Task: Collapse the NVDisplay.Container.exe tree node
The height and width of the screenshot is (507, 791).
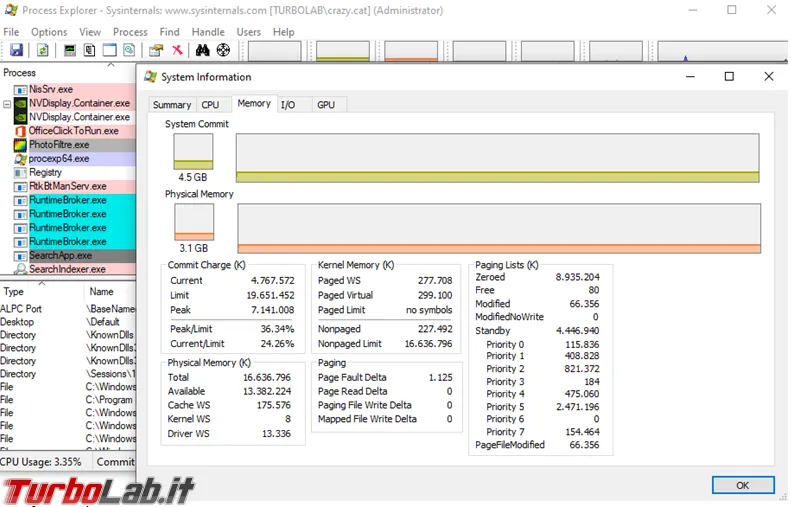Action: point(7,104)
